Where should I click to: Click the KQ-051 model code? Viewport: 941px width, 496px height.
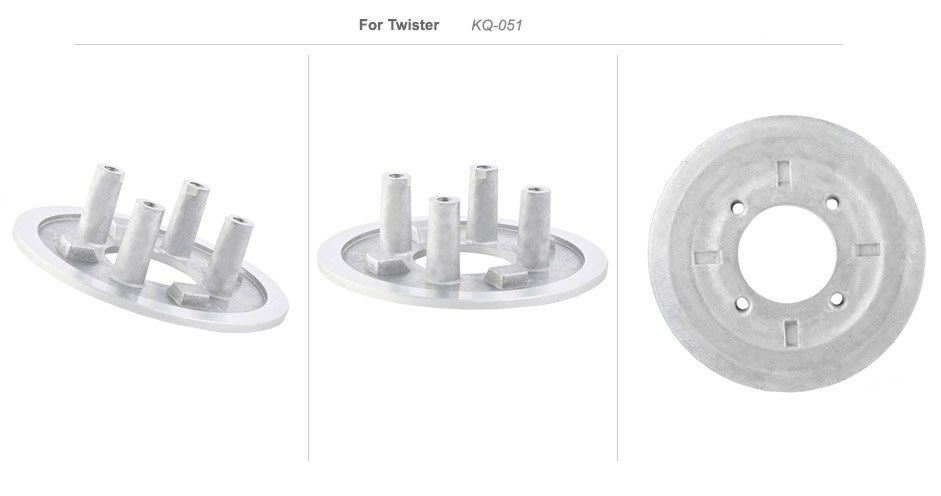point(496,25)
